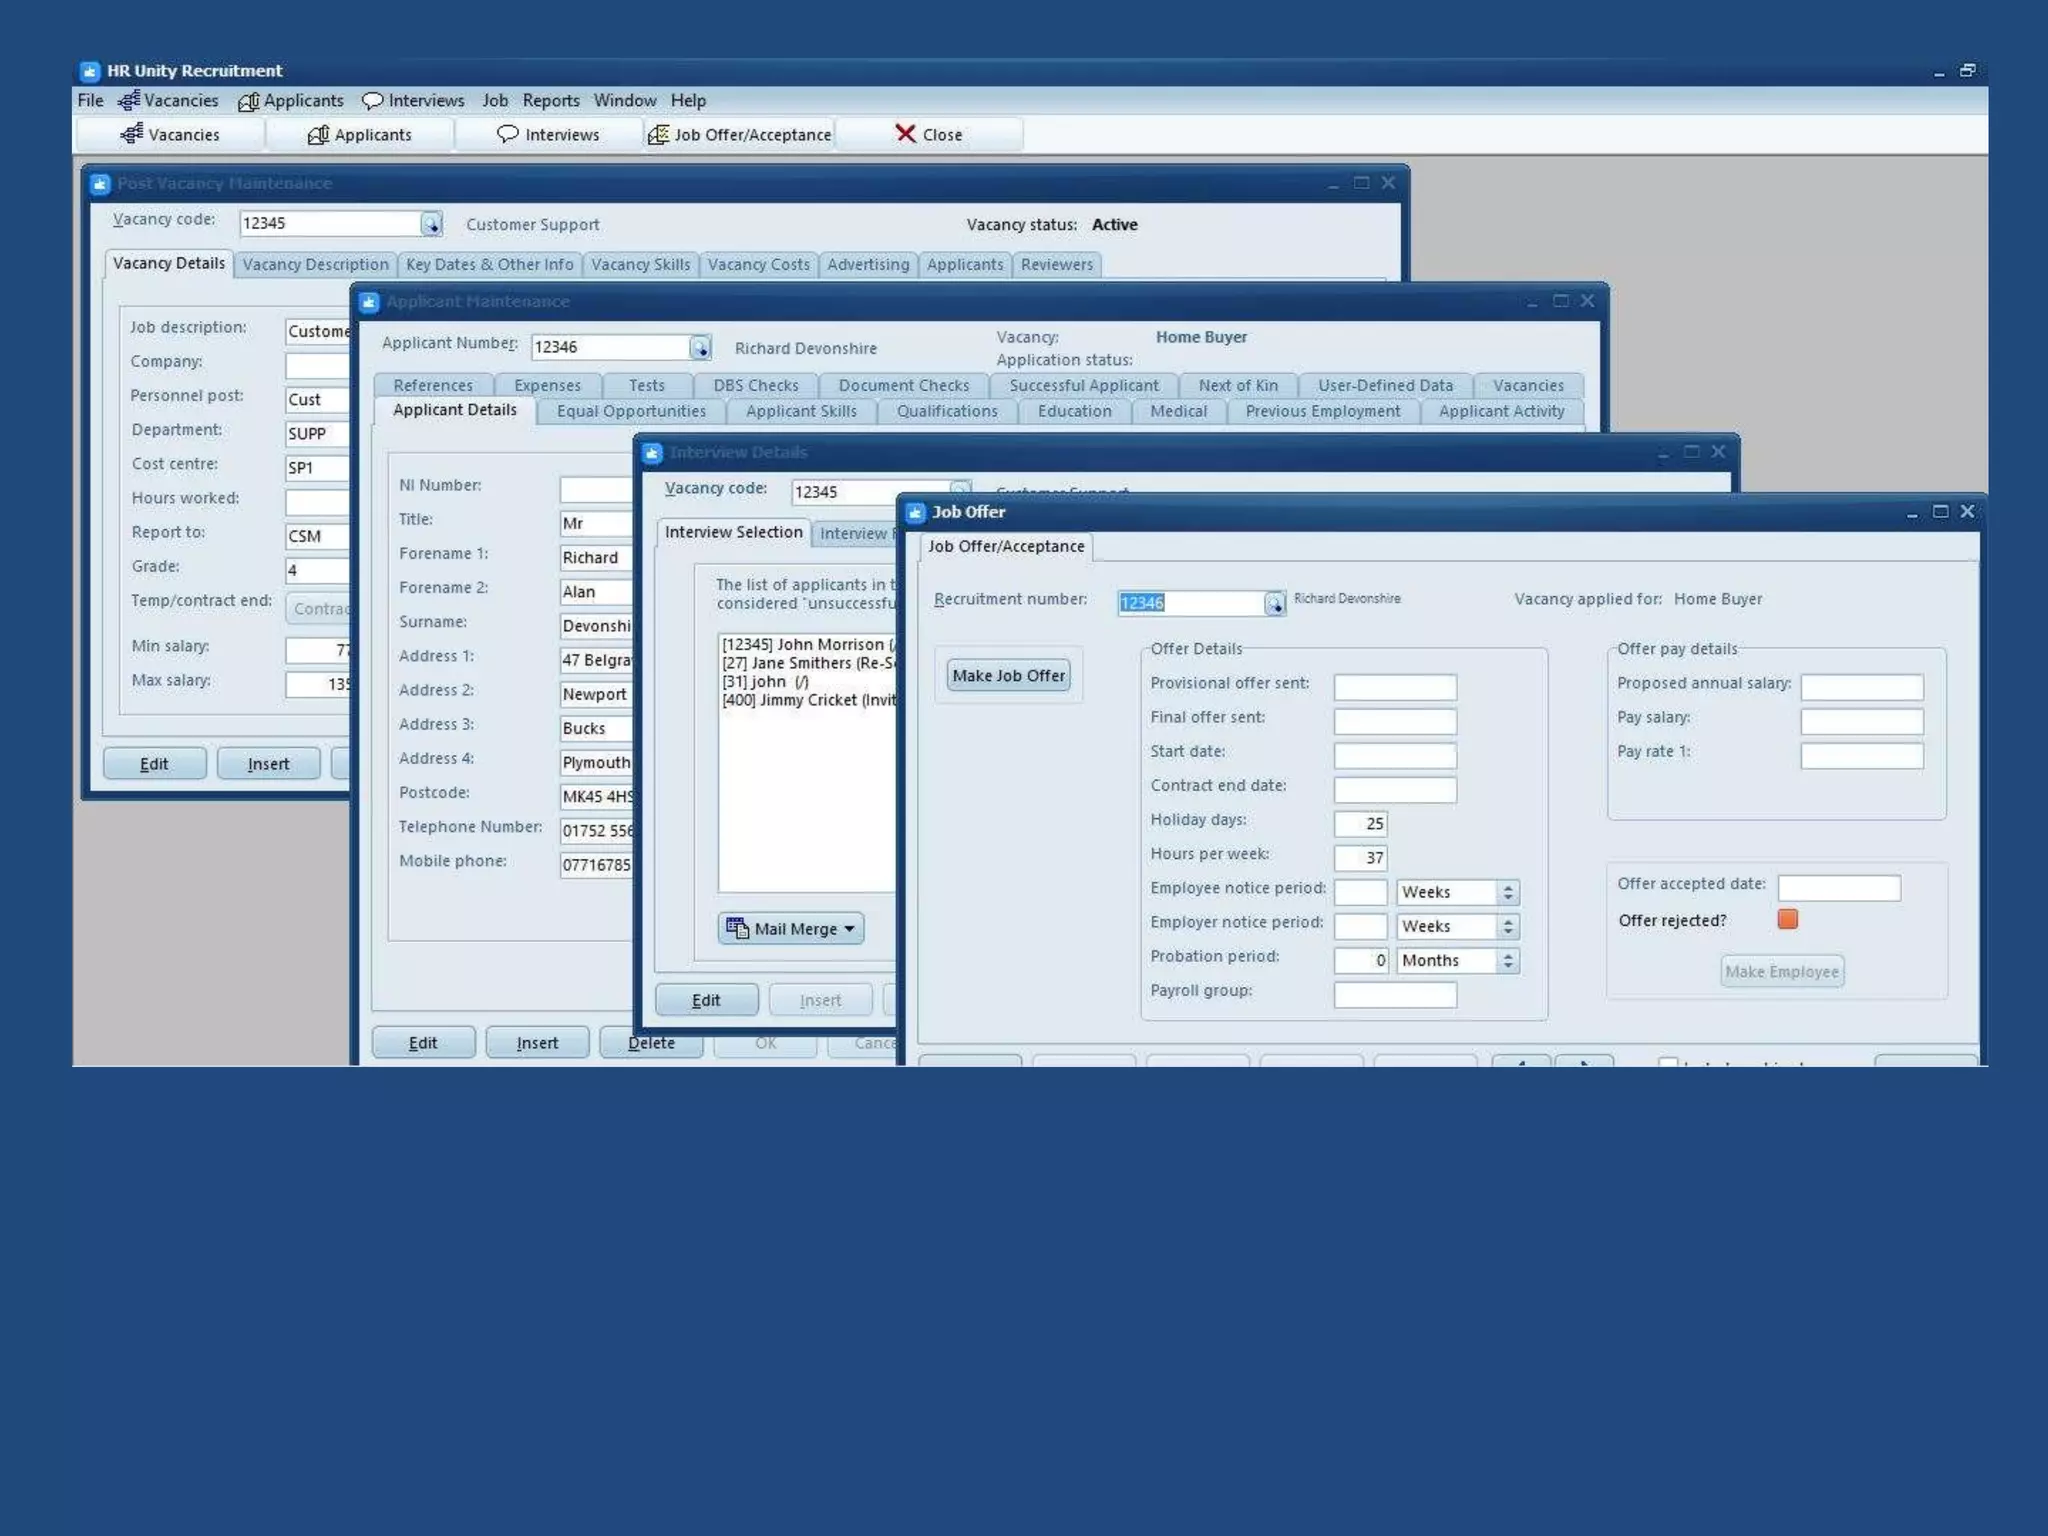Screen dimensions: 2048x1536
Task: Toggle the Offer rejected checkbox
Action: [x=1788, y=919]
